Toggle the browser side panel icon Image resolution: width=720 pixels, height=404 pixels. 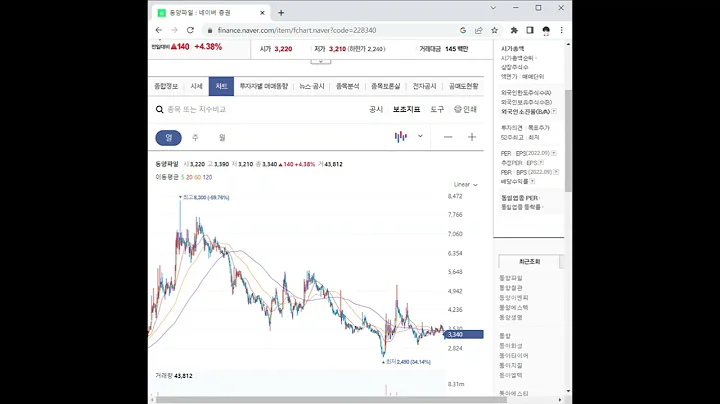tap(530, 30)
